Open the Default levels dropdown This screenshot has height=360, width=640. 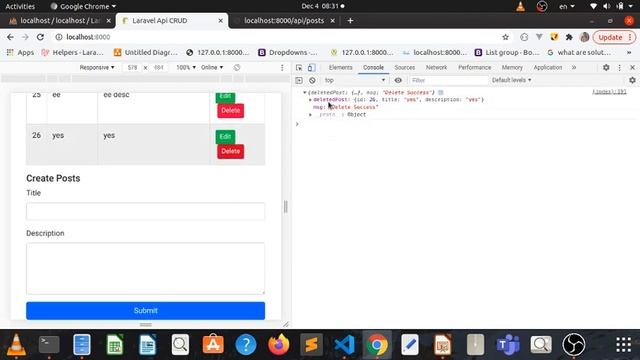[511, 80]
